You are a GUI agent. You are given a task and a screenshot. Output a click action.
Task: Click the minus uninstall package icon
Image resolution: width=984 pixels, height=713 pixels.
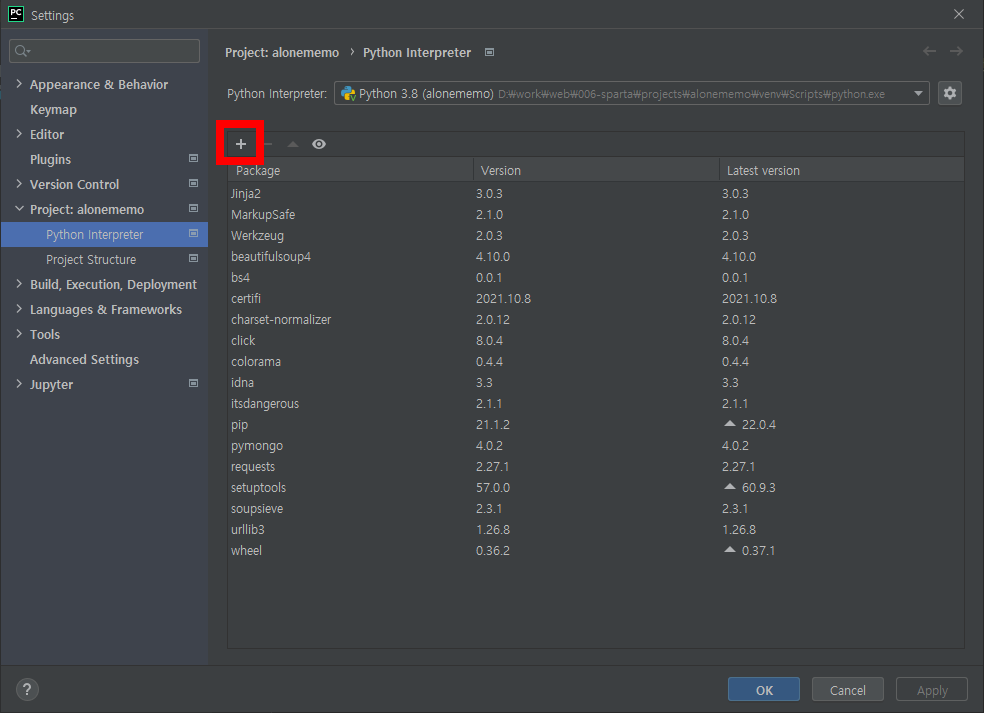268,144
